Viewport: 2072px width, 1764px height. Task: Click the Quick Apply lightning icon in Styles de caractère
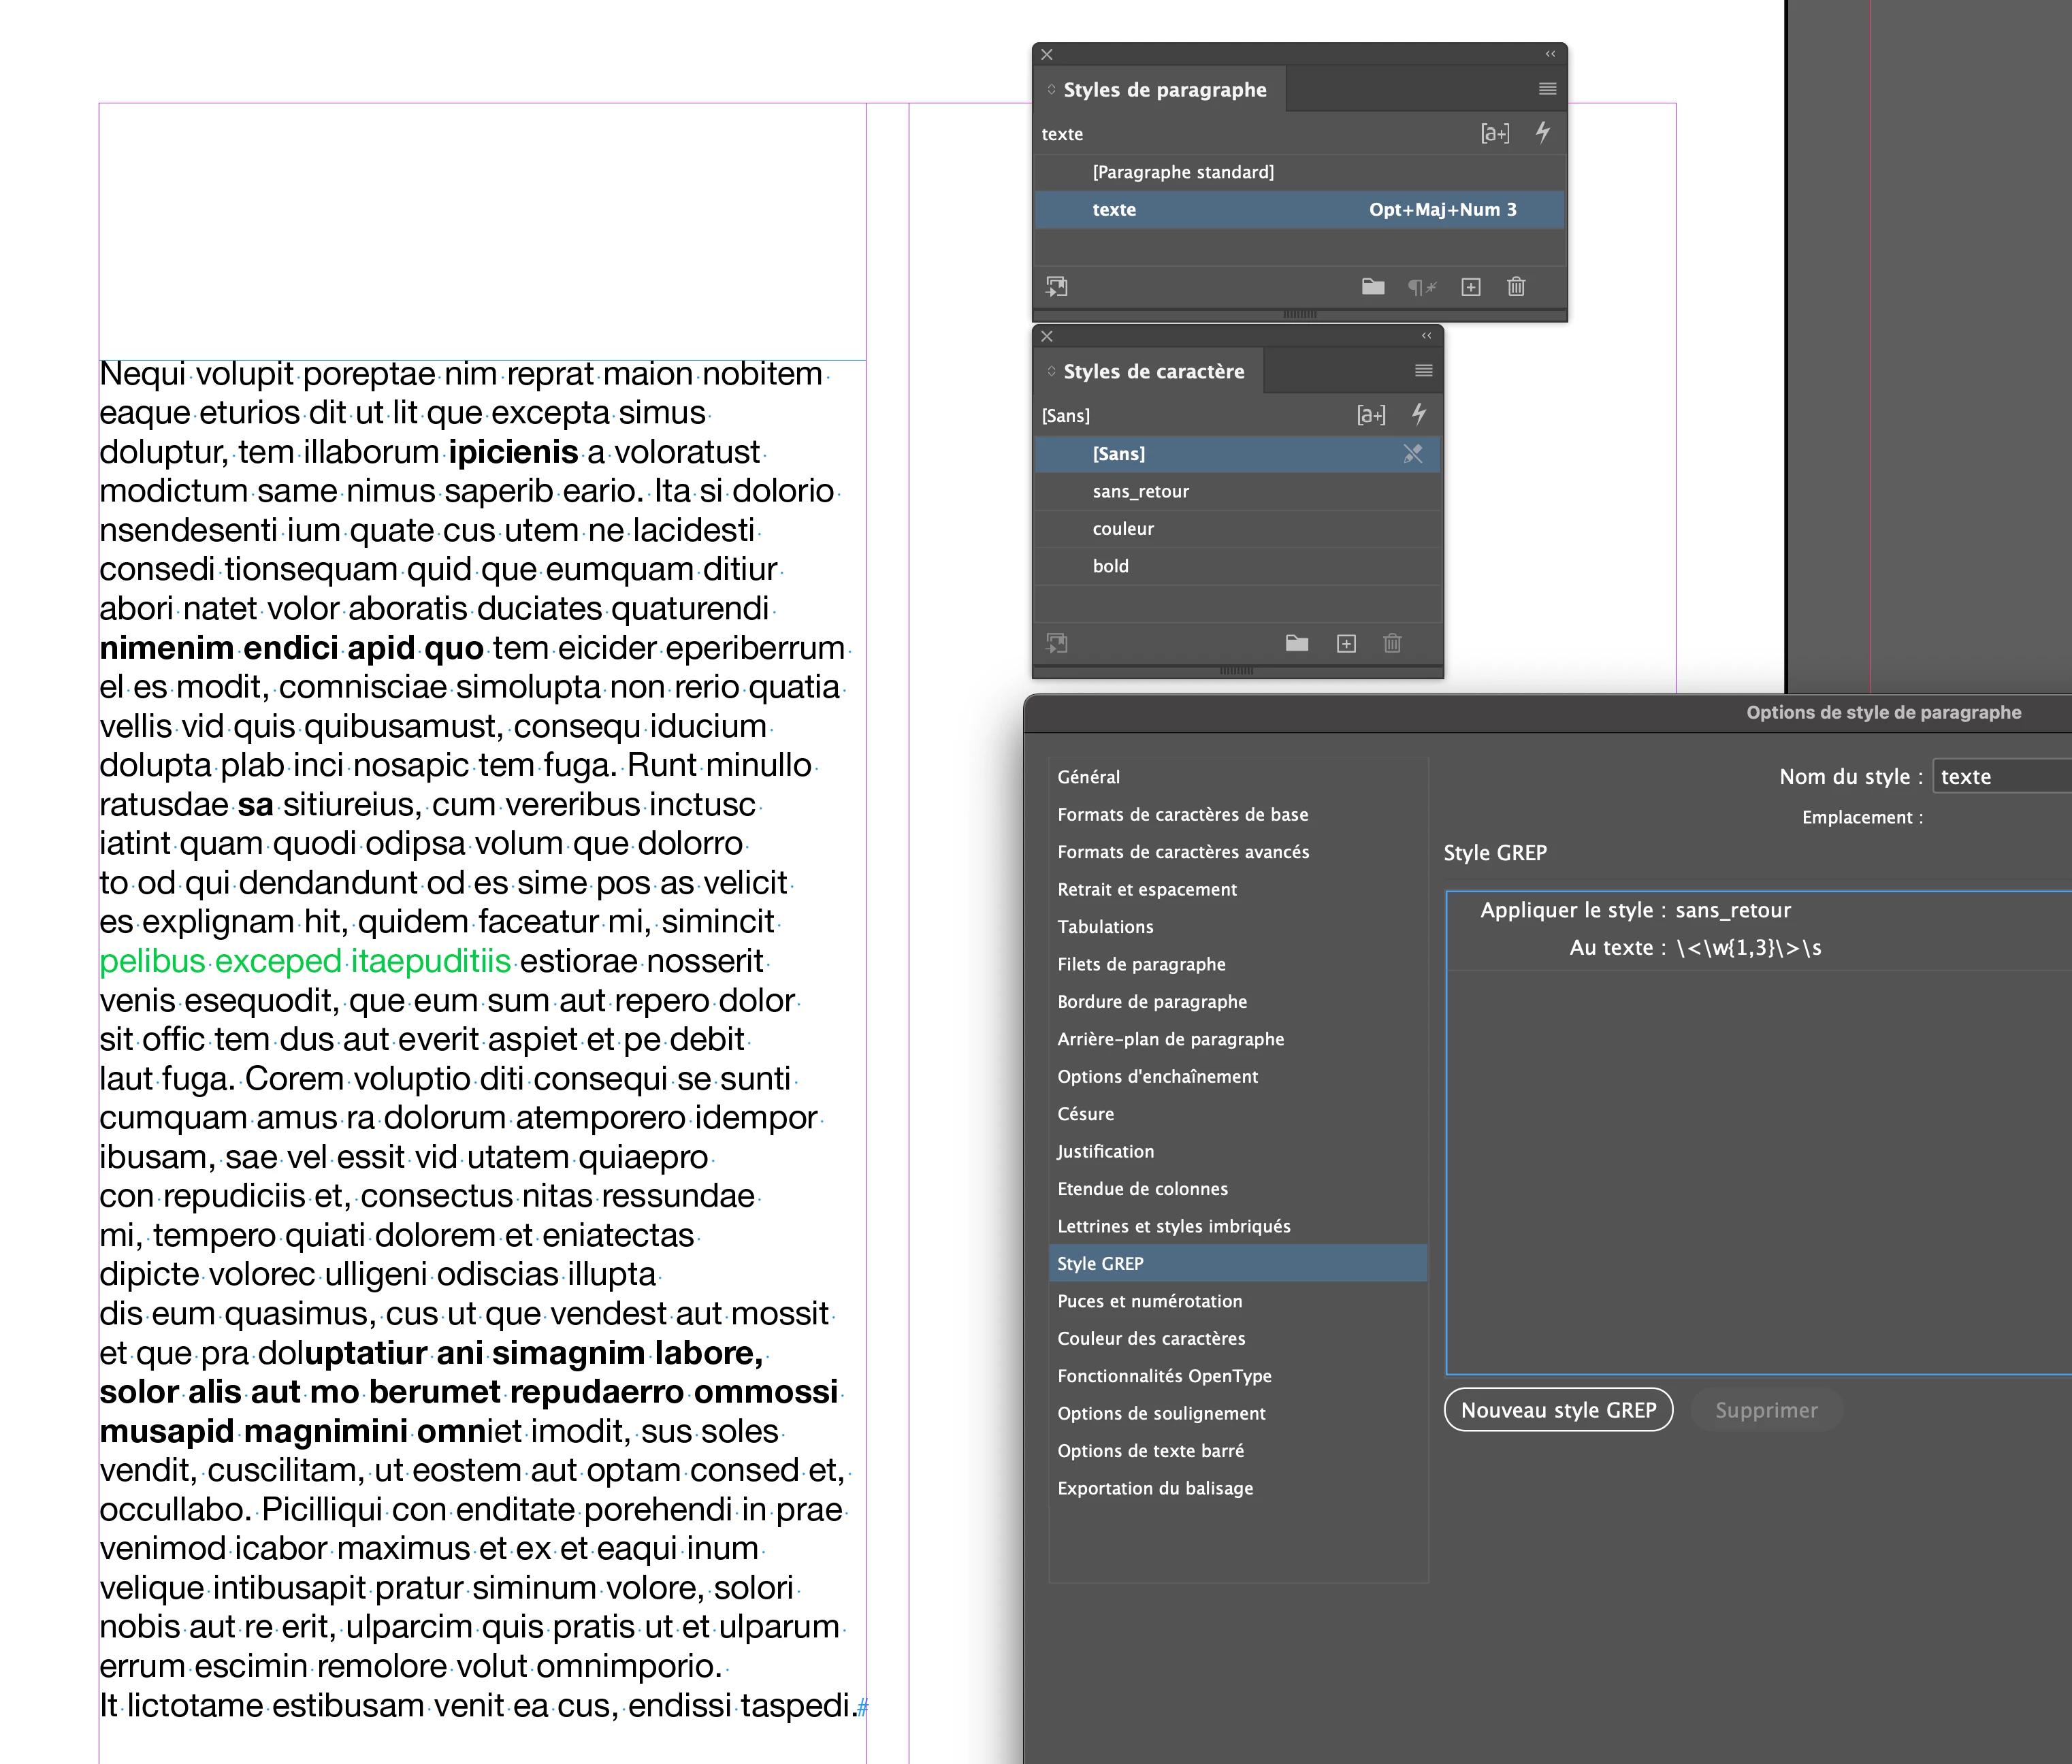coord(1419,414)
